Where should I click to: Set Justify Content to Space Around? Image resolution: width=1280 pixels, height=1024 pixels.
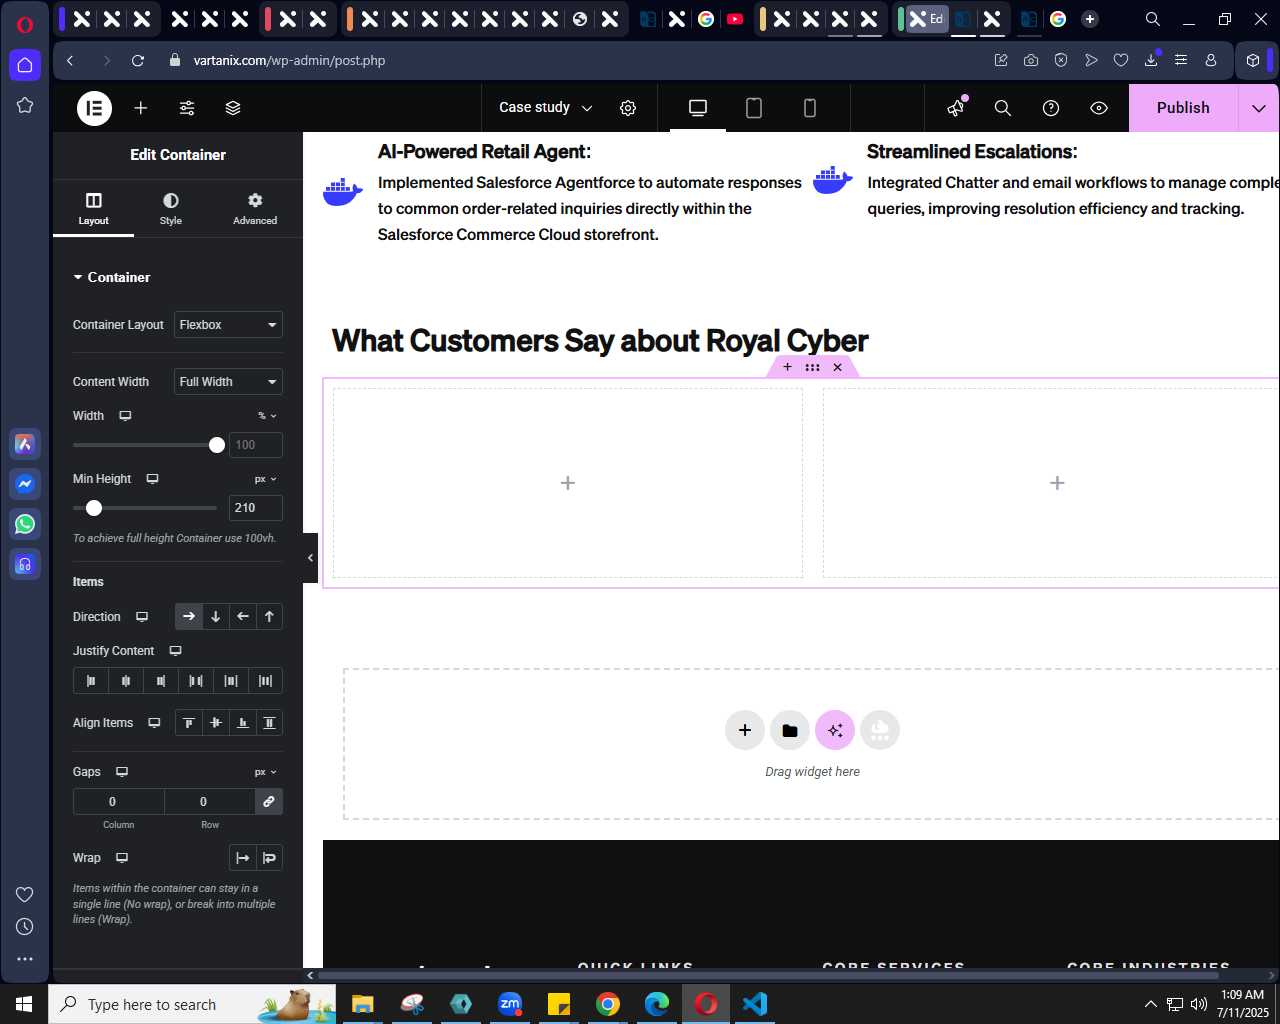(231, 681)
